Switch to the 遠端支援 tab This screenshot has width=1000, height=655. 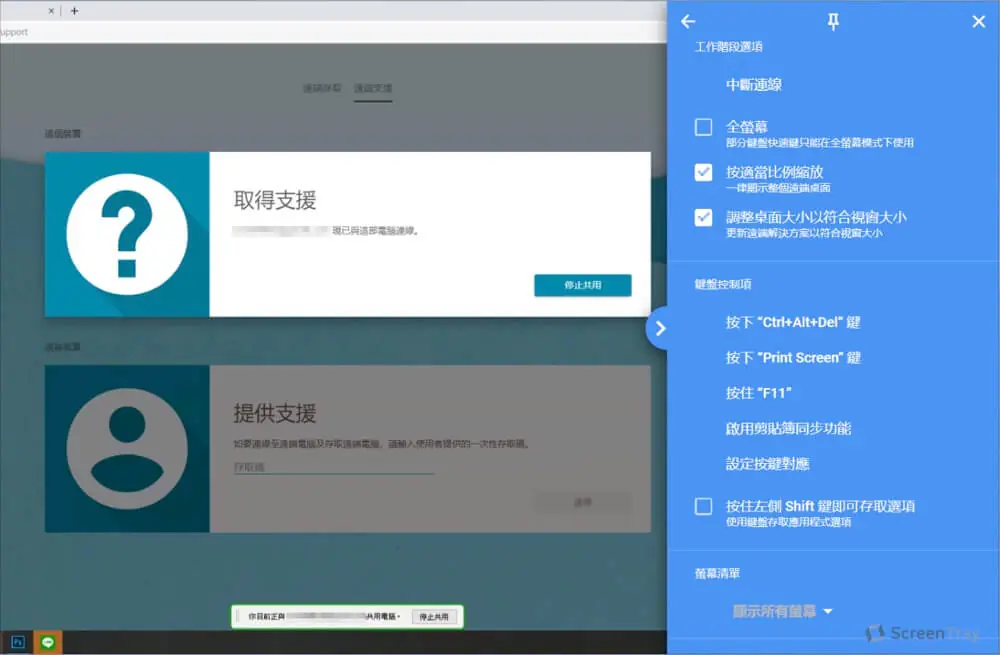pos(373,88)
